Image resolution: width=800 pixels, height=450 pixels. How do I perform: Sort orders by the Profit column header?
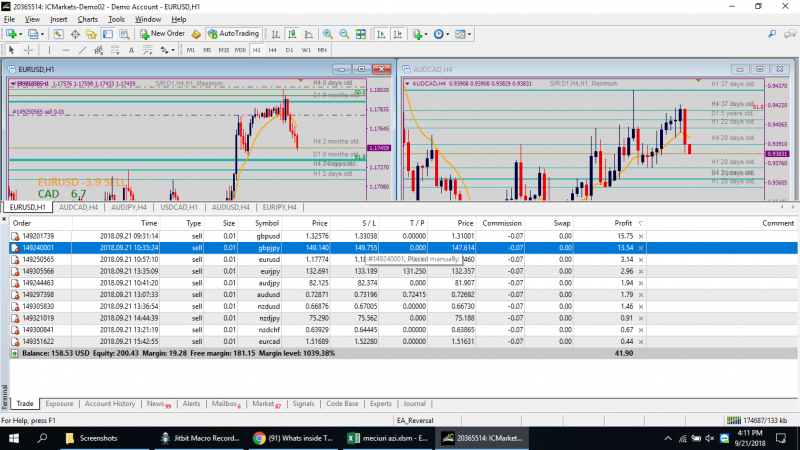coord(622,223)
